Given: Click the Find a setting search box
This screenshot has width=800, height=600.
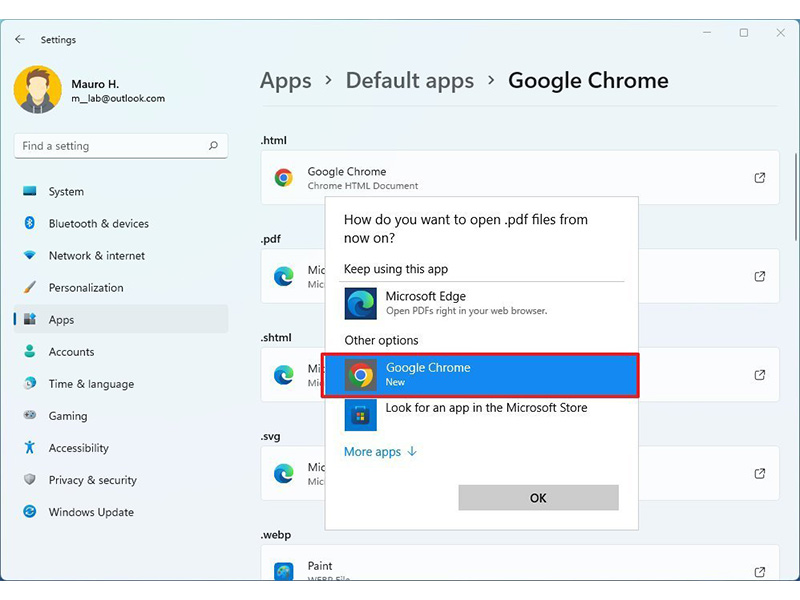Looking at the screenshot, I should tap(121, 146).
